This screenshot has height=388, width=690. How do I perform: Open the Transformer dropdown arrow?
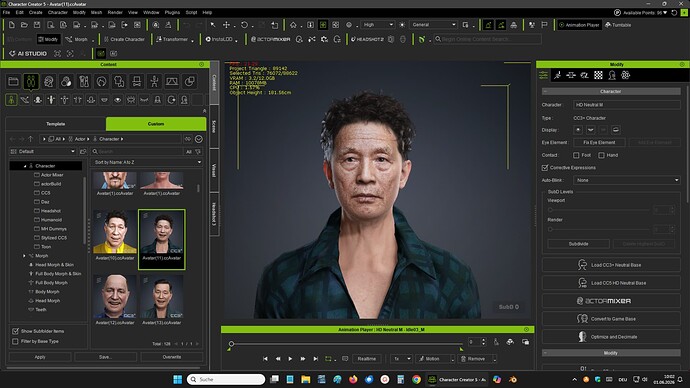tap(193, 40)
